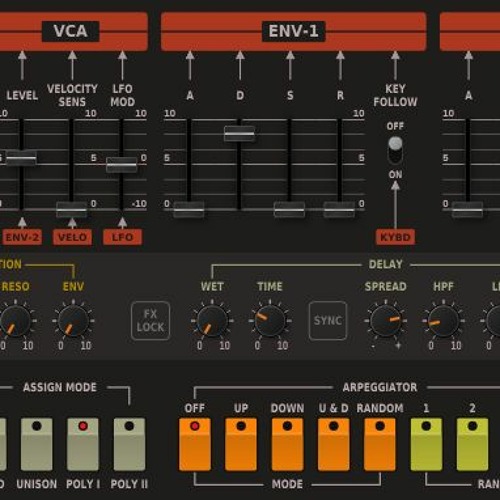Move the ENV-1 decay (D) slider

(239, 134)
